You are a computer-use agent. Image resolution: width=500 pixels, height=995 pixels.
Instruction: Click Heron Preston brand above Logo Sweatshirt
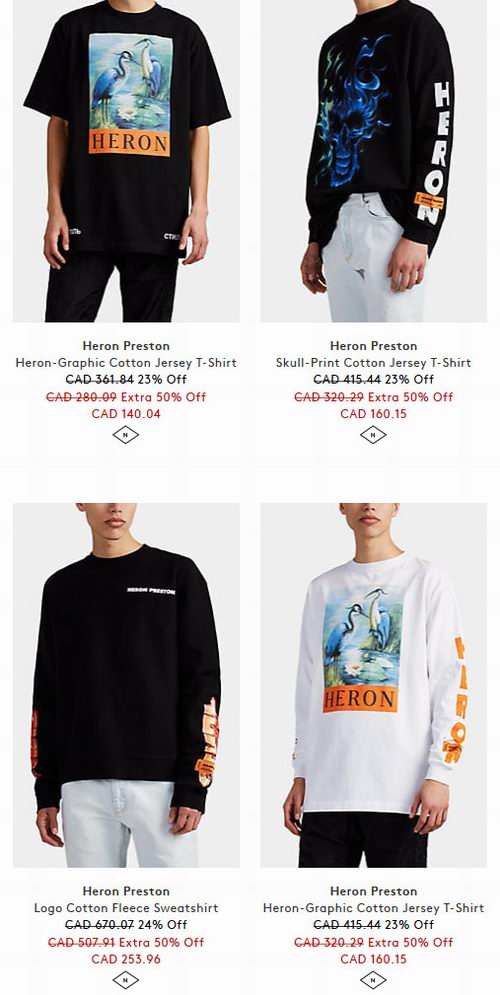tap(126, 891)
